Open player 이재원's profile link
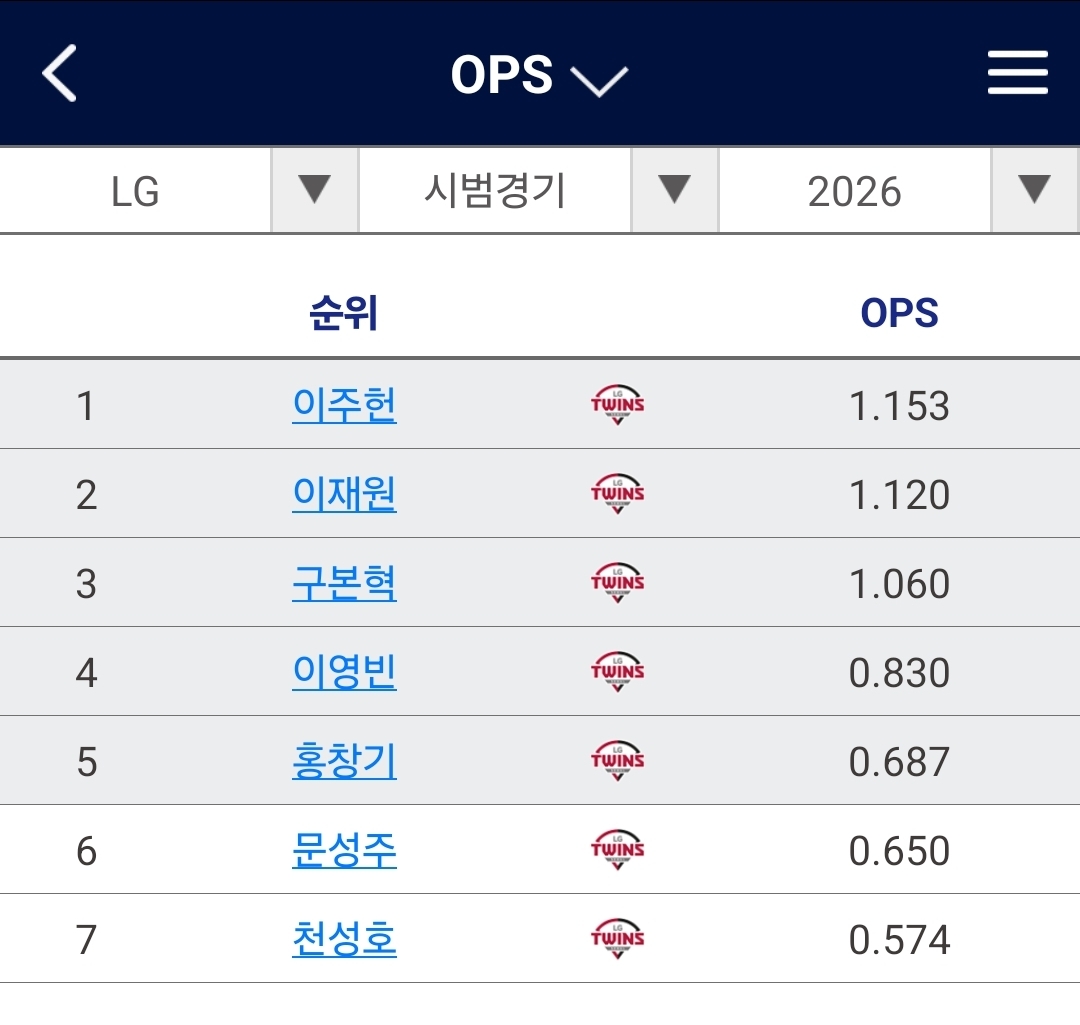 (344, 494)
